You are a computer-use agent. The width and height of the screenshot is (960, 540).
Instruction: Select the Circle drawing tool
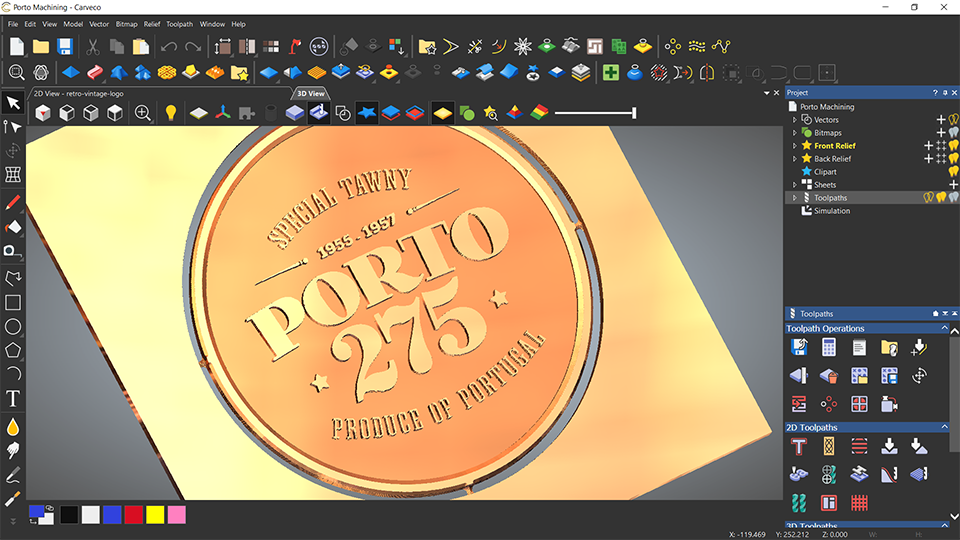(13, 326)
